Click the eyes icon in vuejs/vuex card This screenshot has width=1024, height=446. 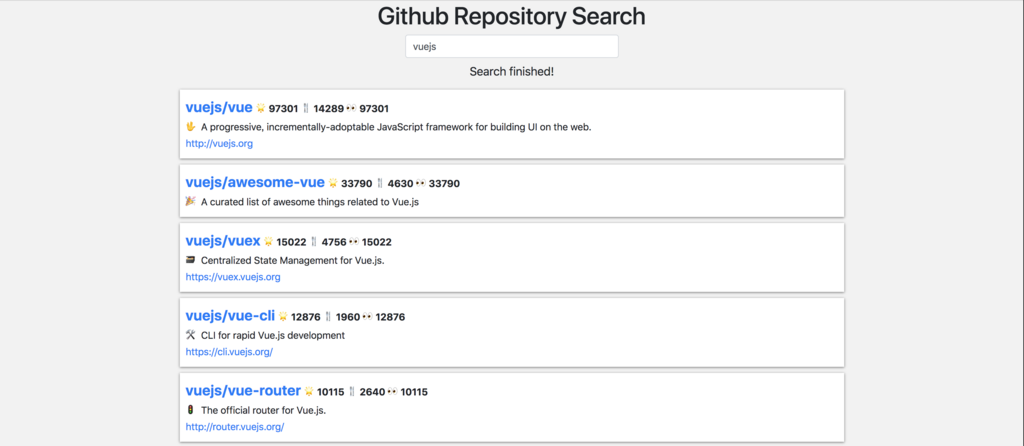(354, 242)
